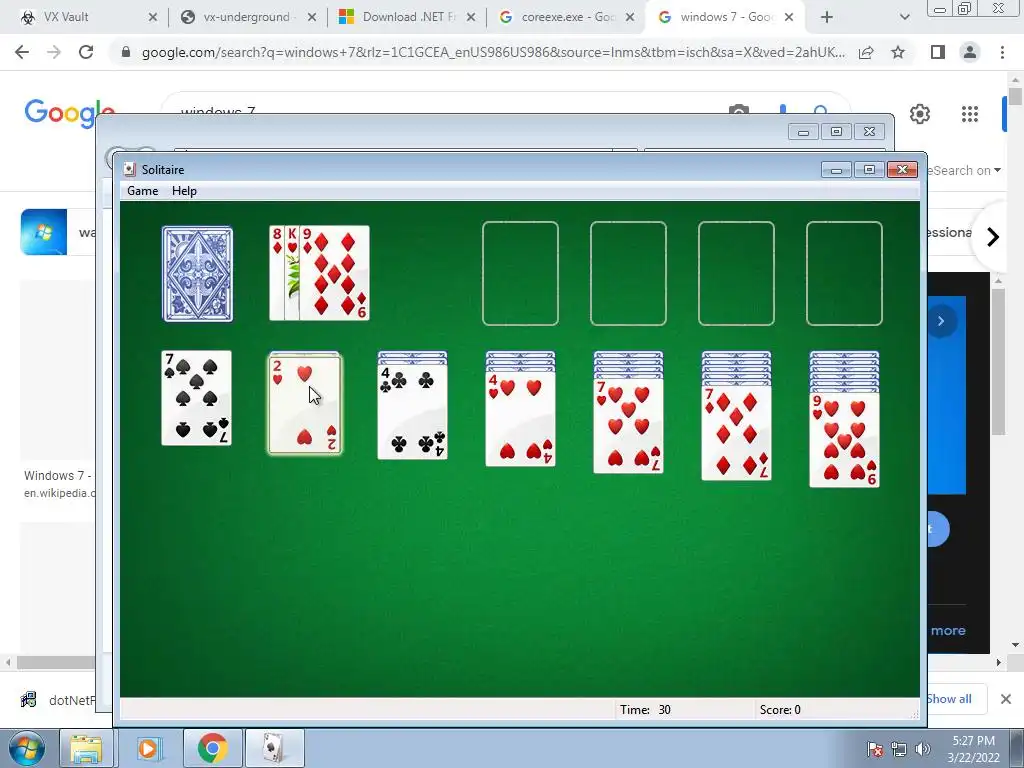Open File Explorer from the taskbar
The width and height of the screenshot is (1024, 768).
click(86, 748)
